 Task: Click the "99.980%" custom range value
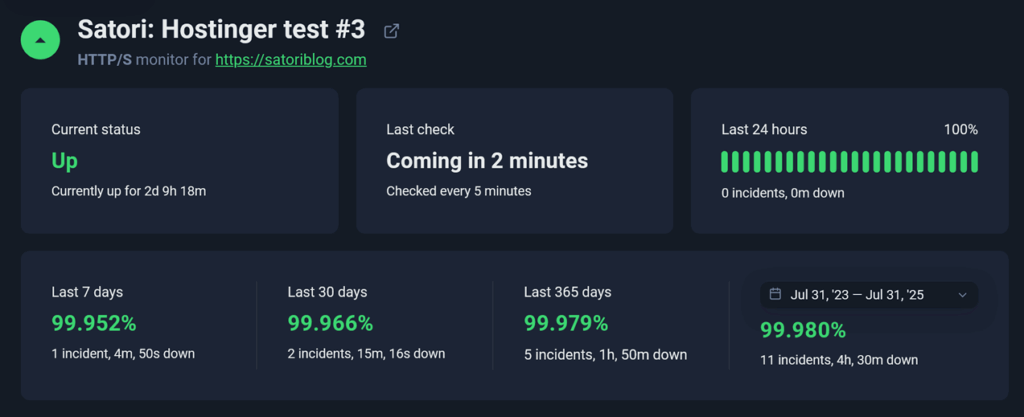click(803, 330)
